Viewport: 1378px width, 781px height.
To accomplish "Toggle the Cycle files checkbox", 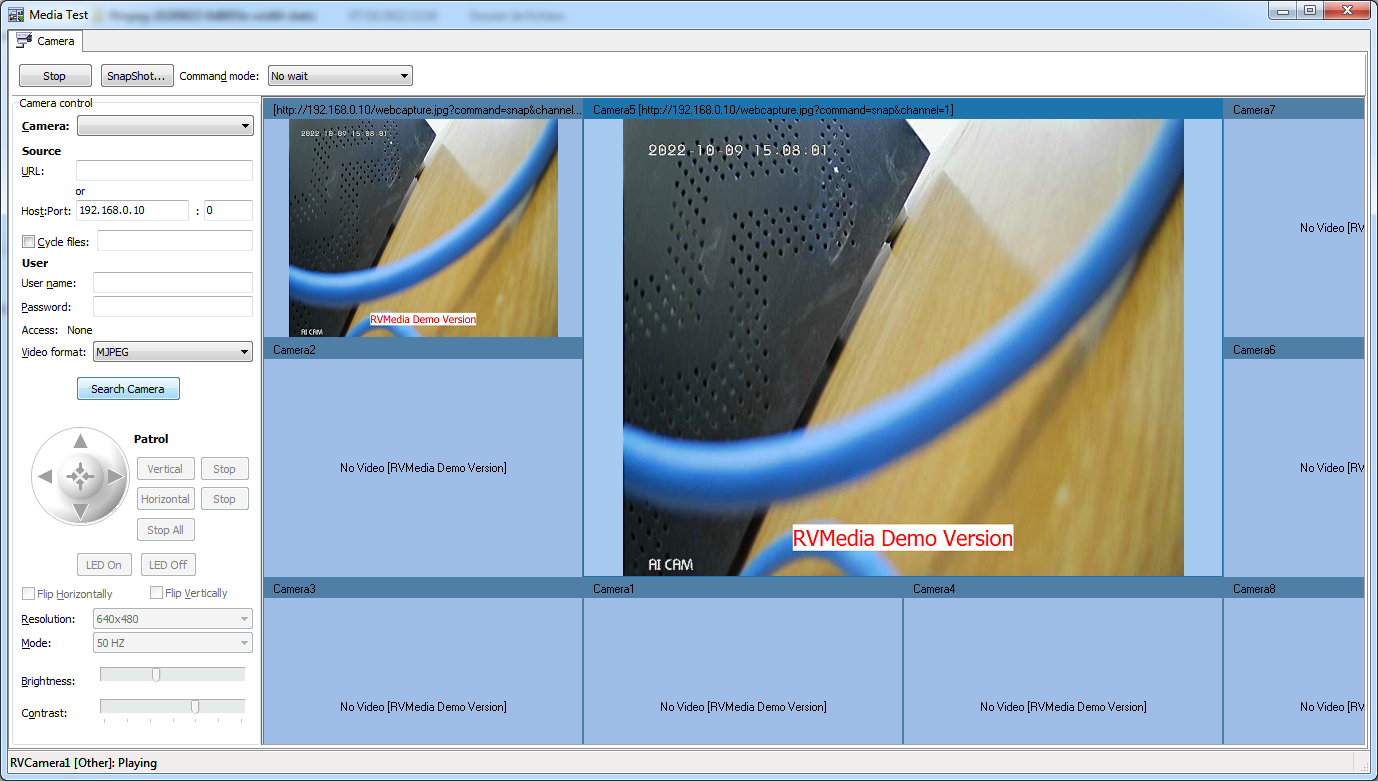I will pyautogui.click(x=28, y=241).
